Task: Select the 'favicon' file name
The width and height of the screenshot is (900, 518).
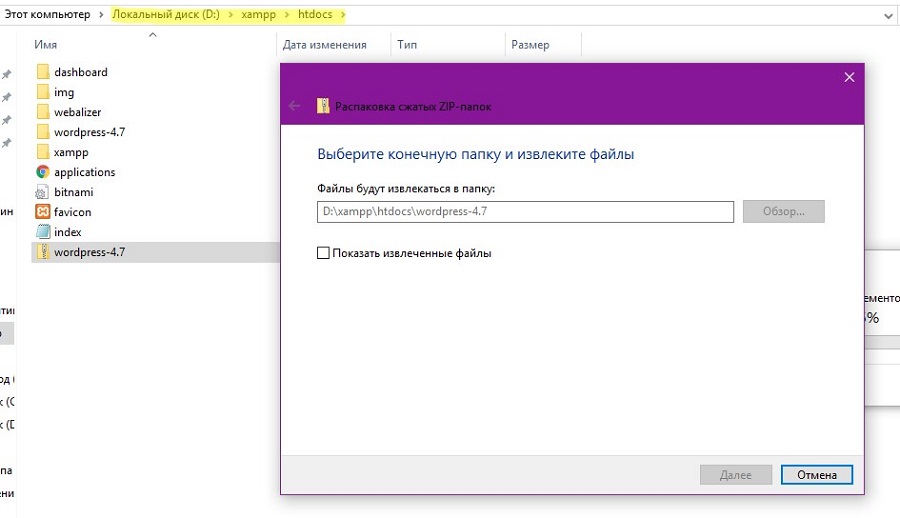Action: click(72, 212)
